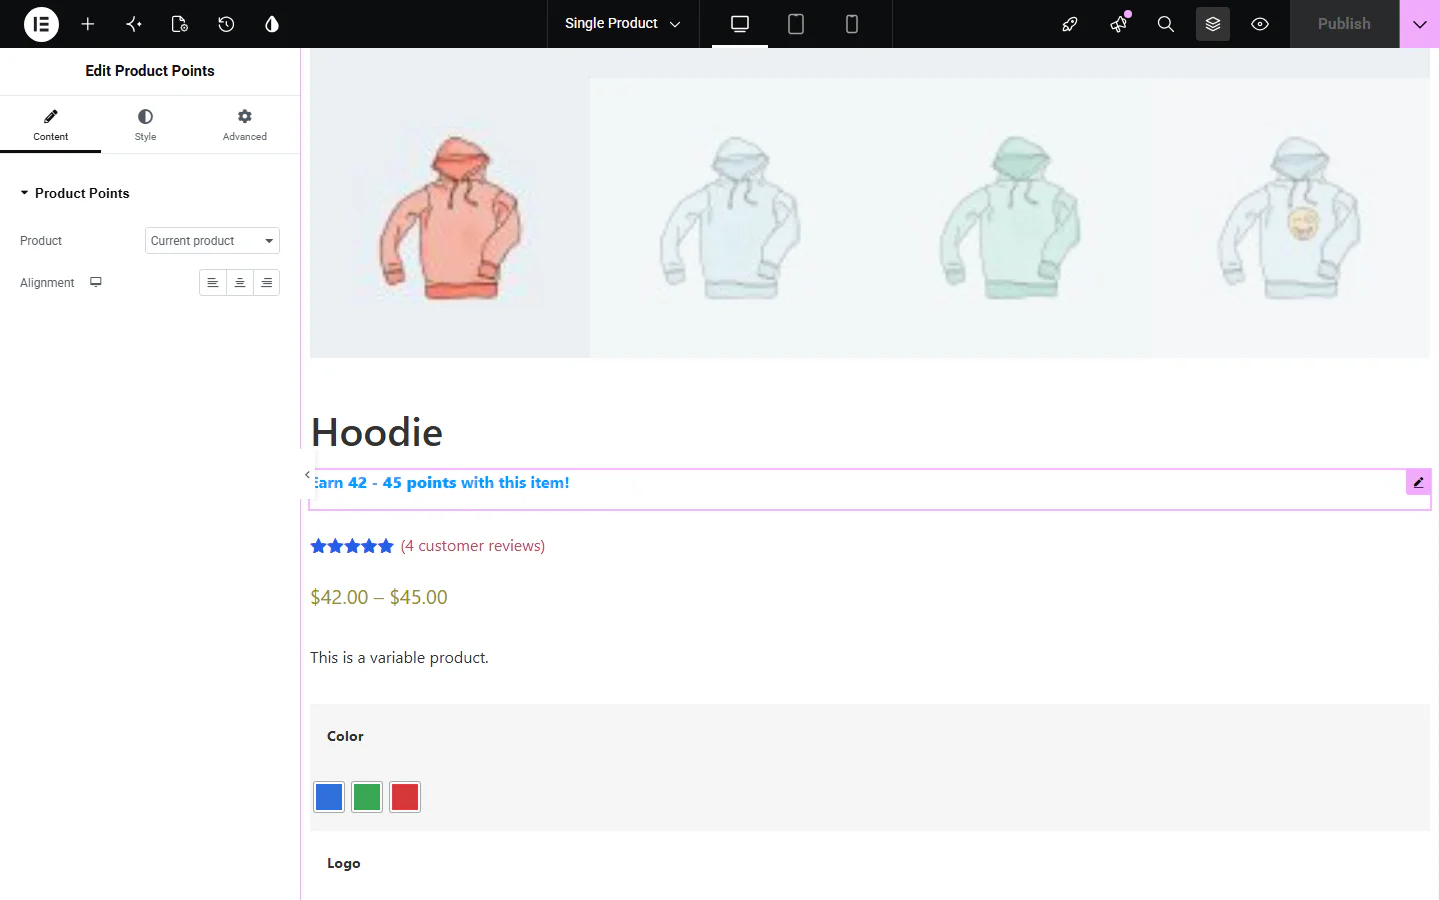Switch to mobile device view
Screen dimensions: 1440x900
[x=852, y=24]
